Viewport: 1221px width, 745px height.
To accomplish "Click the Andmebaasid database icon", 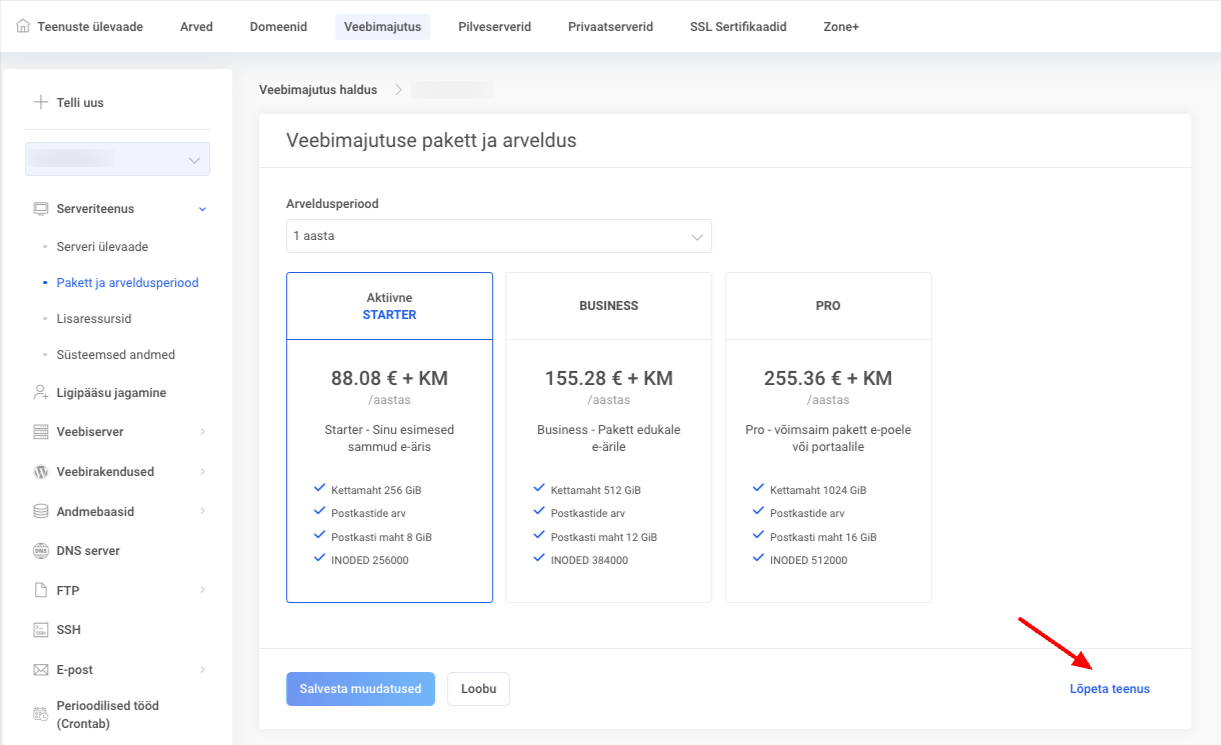I will coord(41,511).
